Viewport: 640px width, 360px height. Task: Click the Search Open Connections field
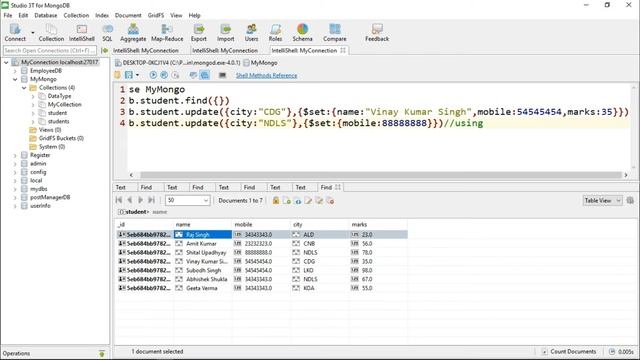(x=50, y=50)
